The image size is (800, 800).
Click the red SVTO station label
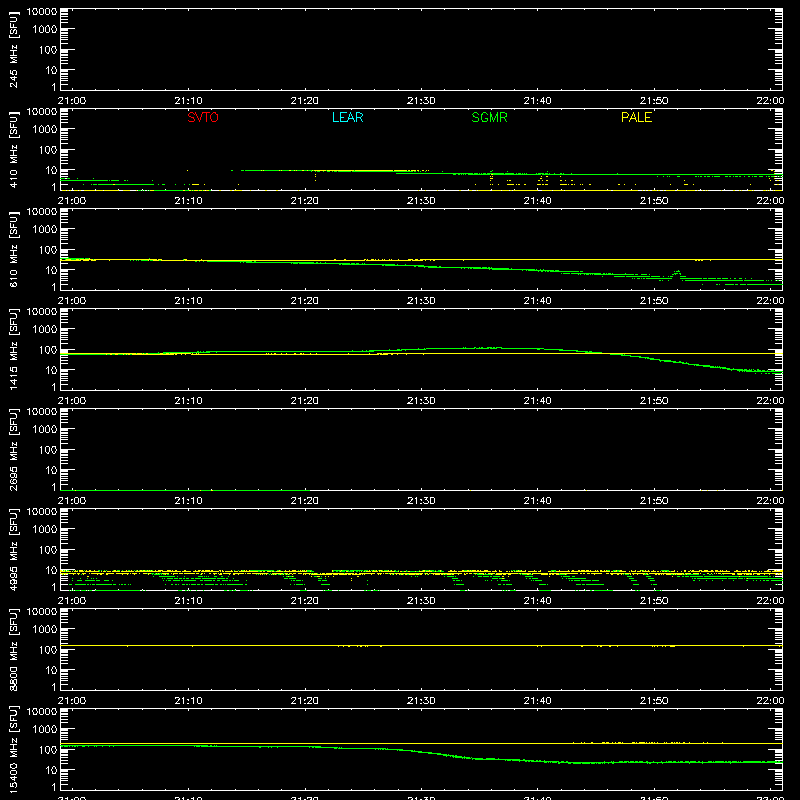203,117
